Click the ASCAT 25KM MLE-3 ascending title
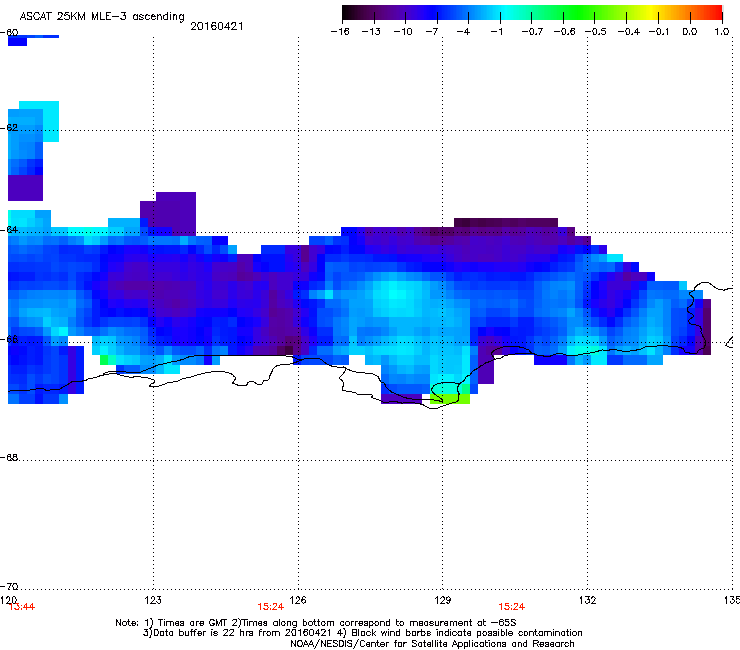 [102, 17]
